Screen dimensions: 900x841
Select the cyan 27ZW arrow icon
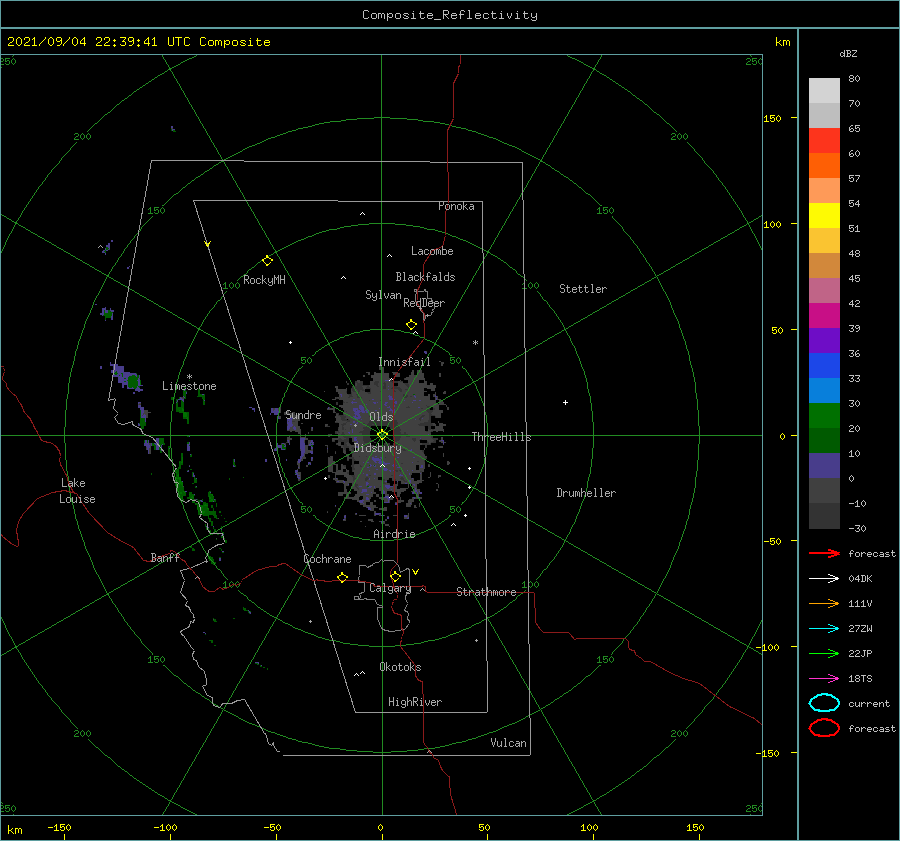(x=824, y=629)
